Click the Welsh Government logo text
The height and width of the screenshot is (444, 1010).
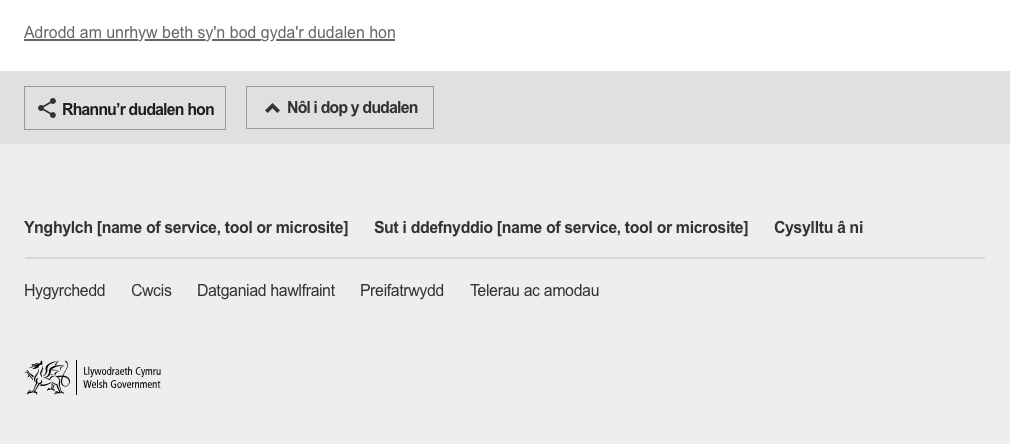pos(122,384)
